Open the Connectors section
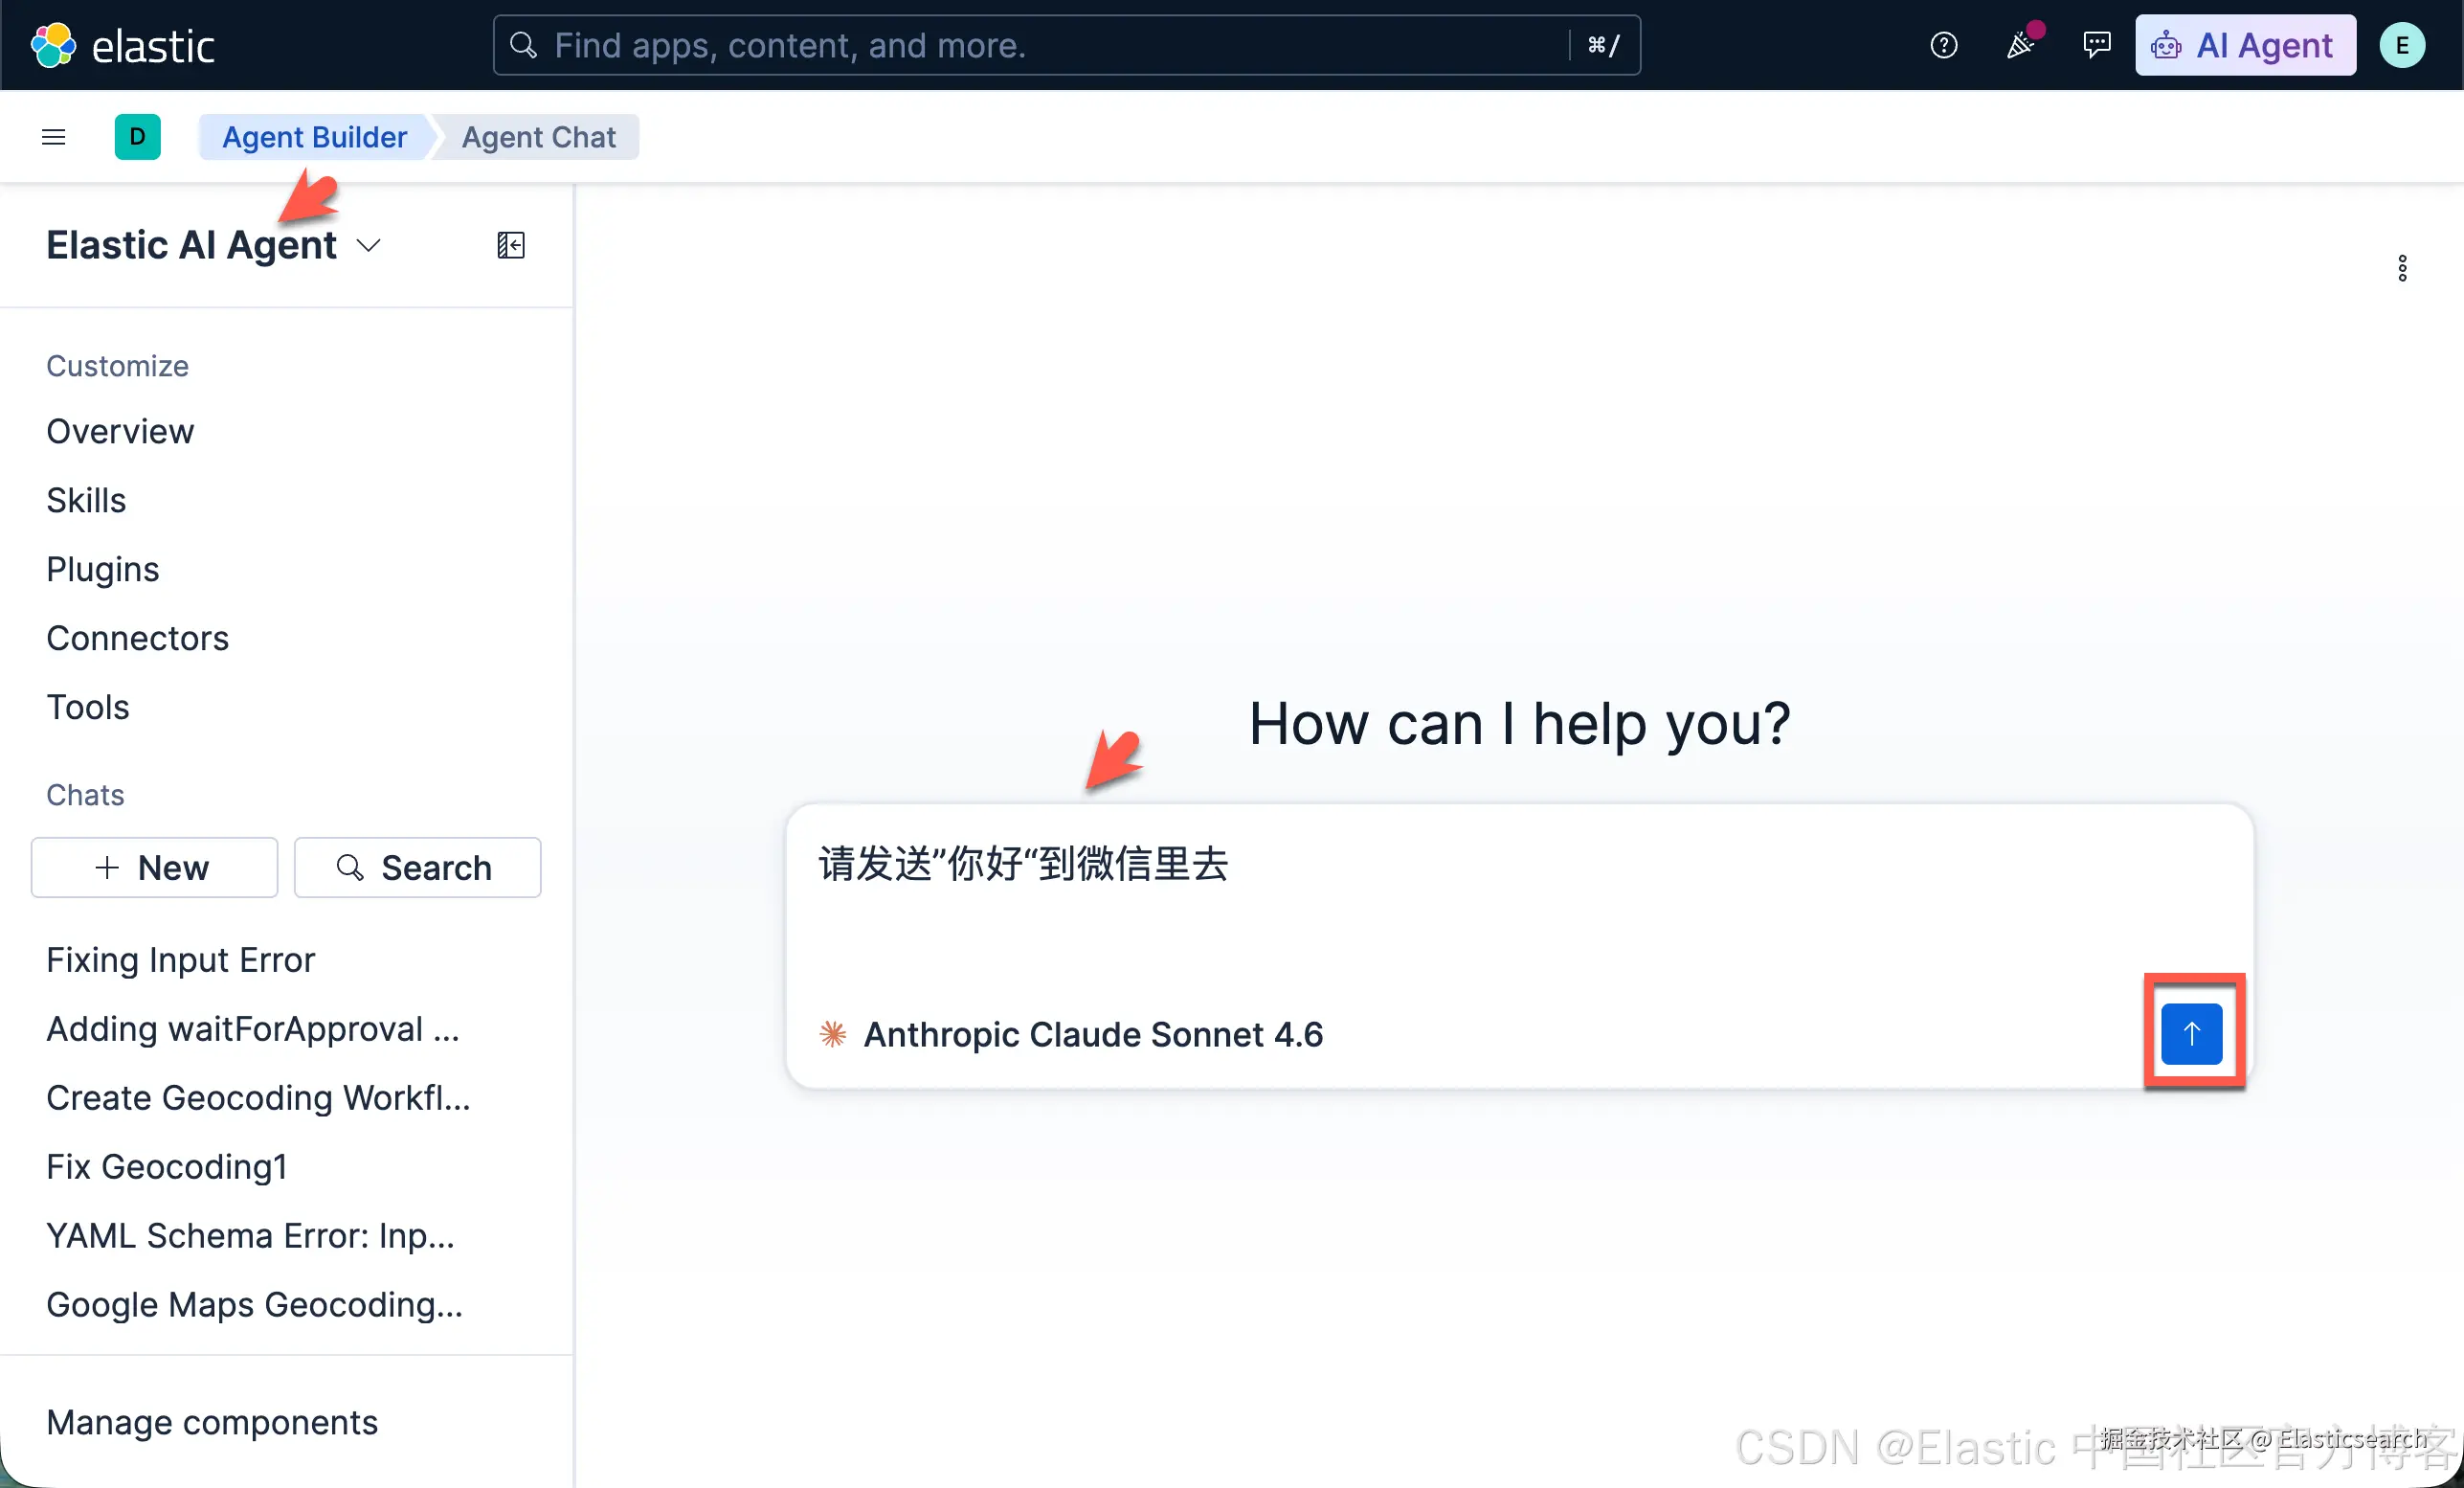The image size is (2464, 1488). pyautogui.click(x=137, y=638)
